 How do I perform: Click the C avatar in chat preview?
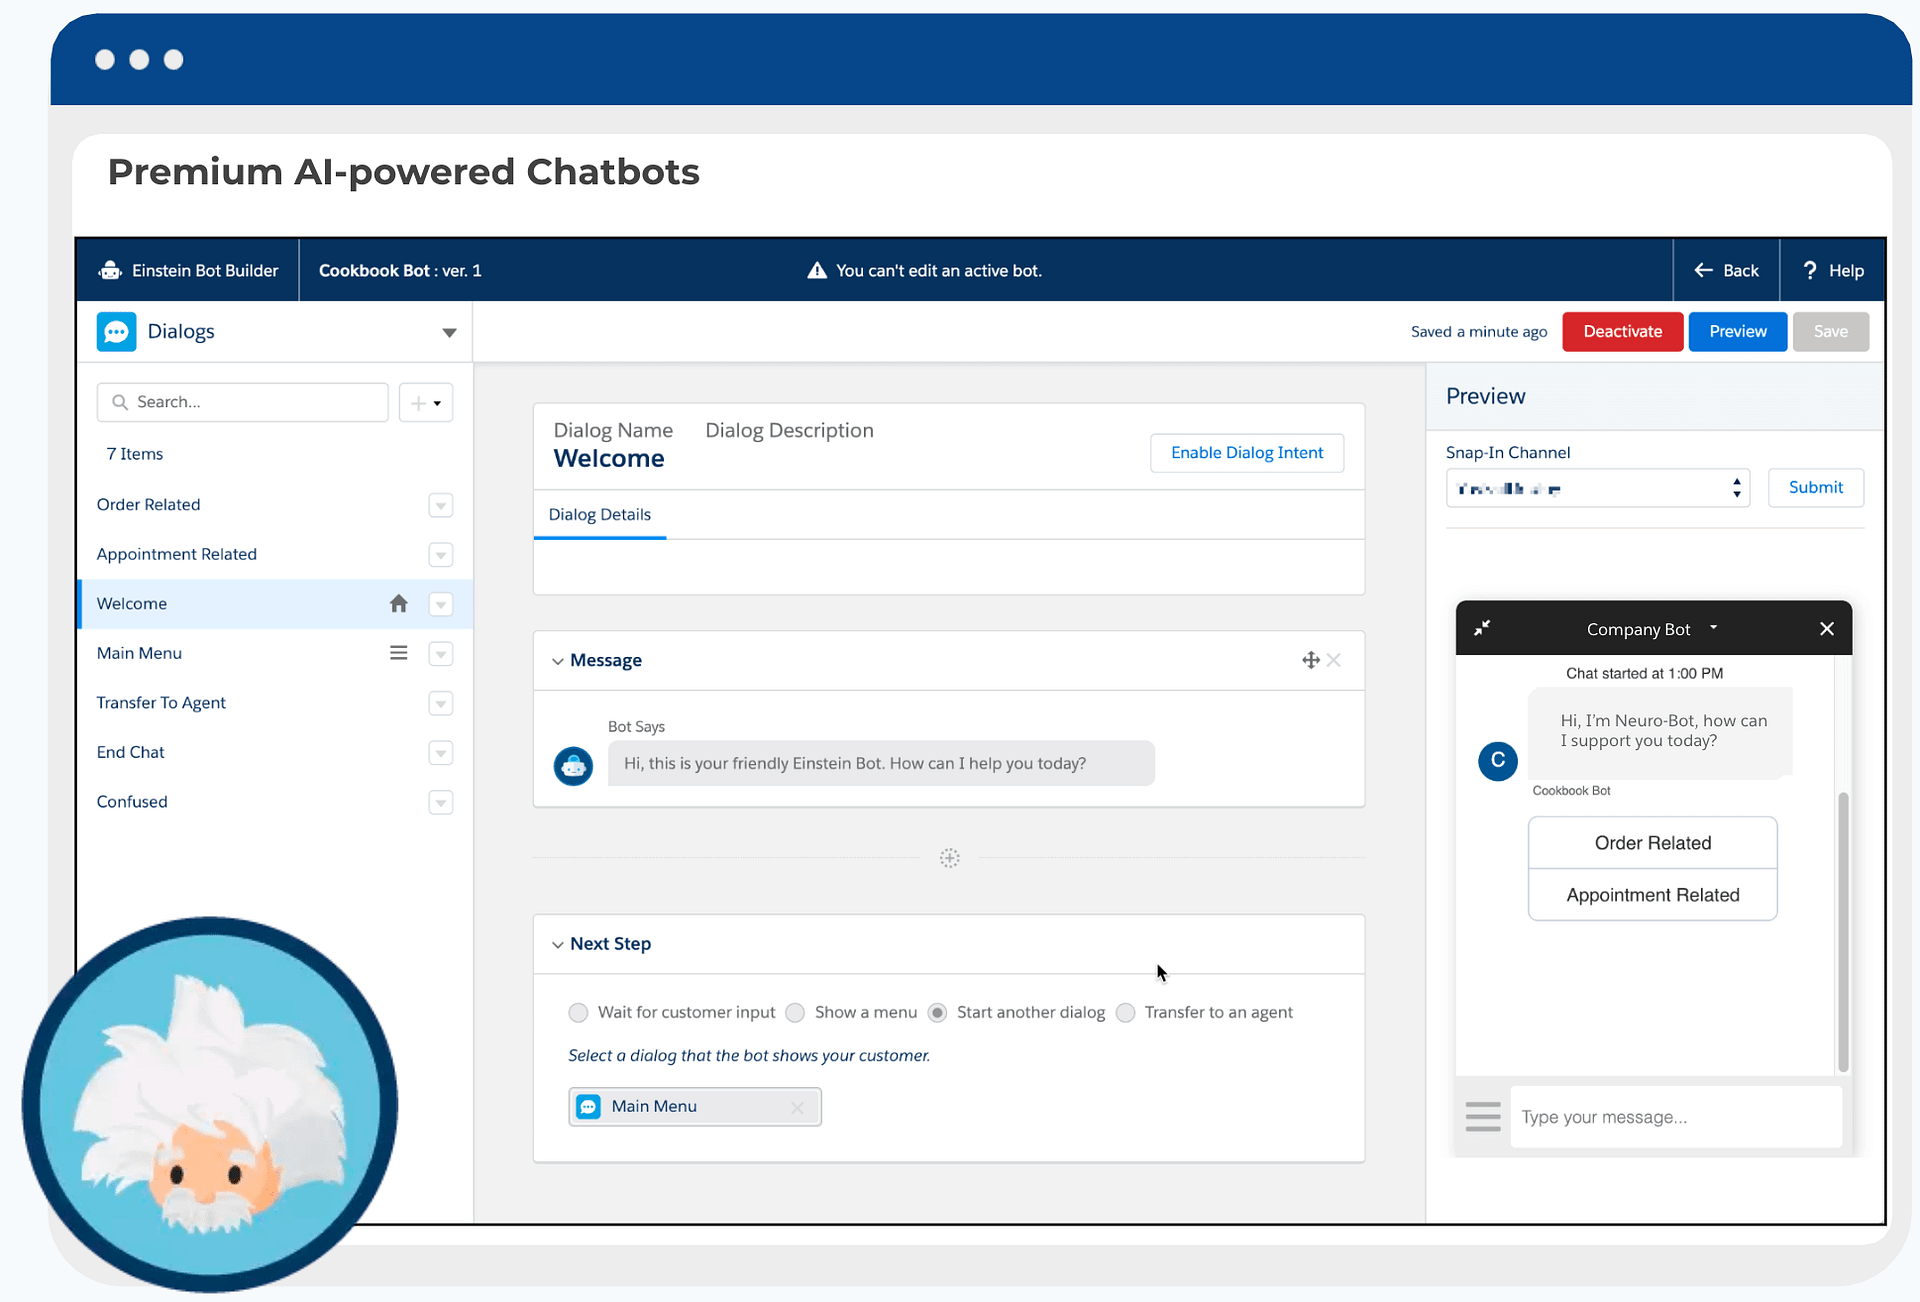(x=1497, y=760)
